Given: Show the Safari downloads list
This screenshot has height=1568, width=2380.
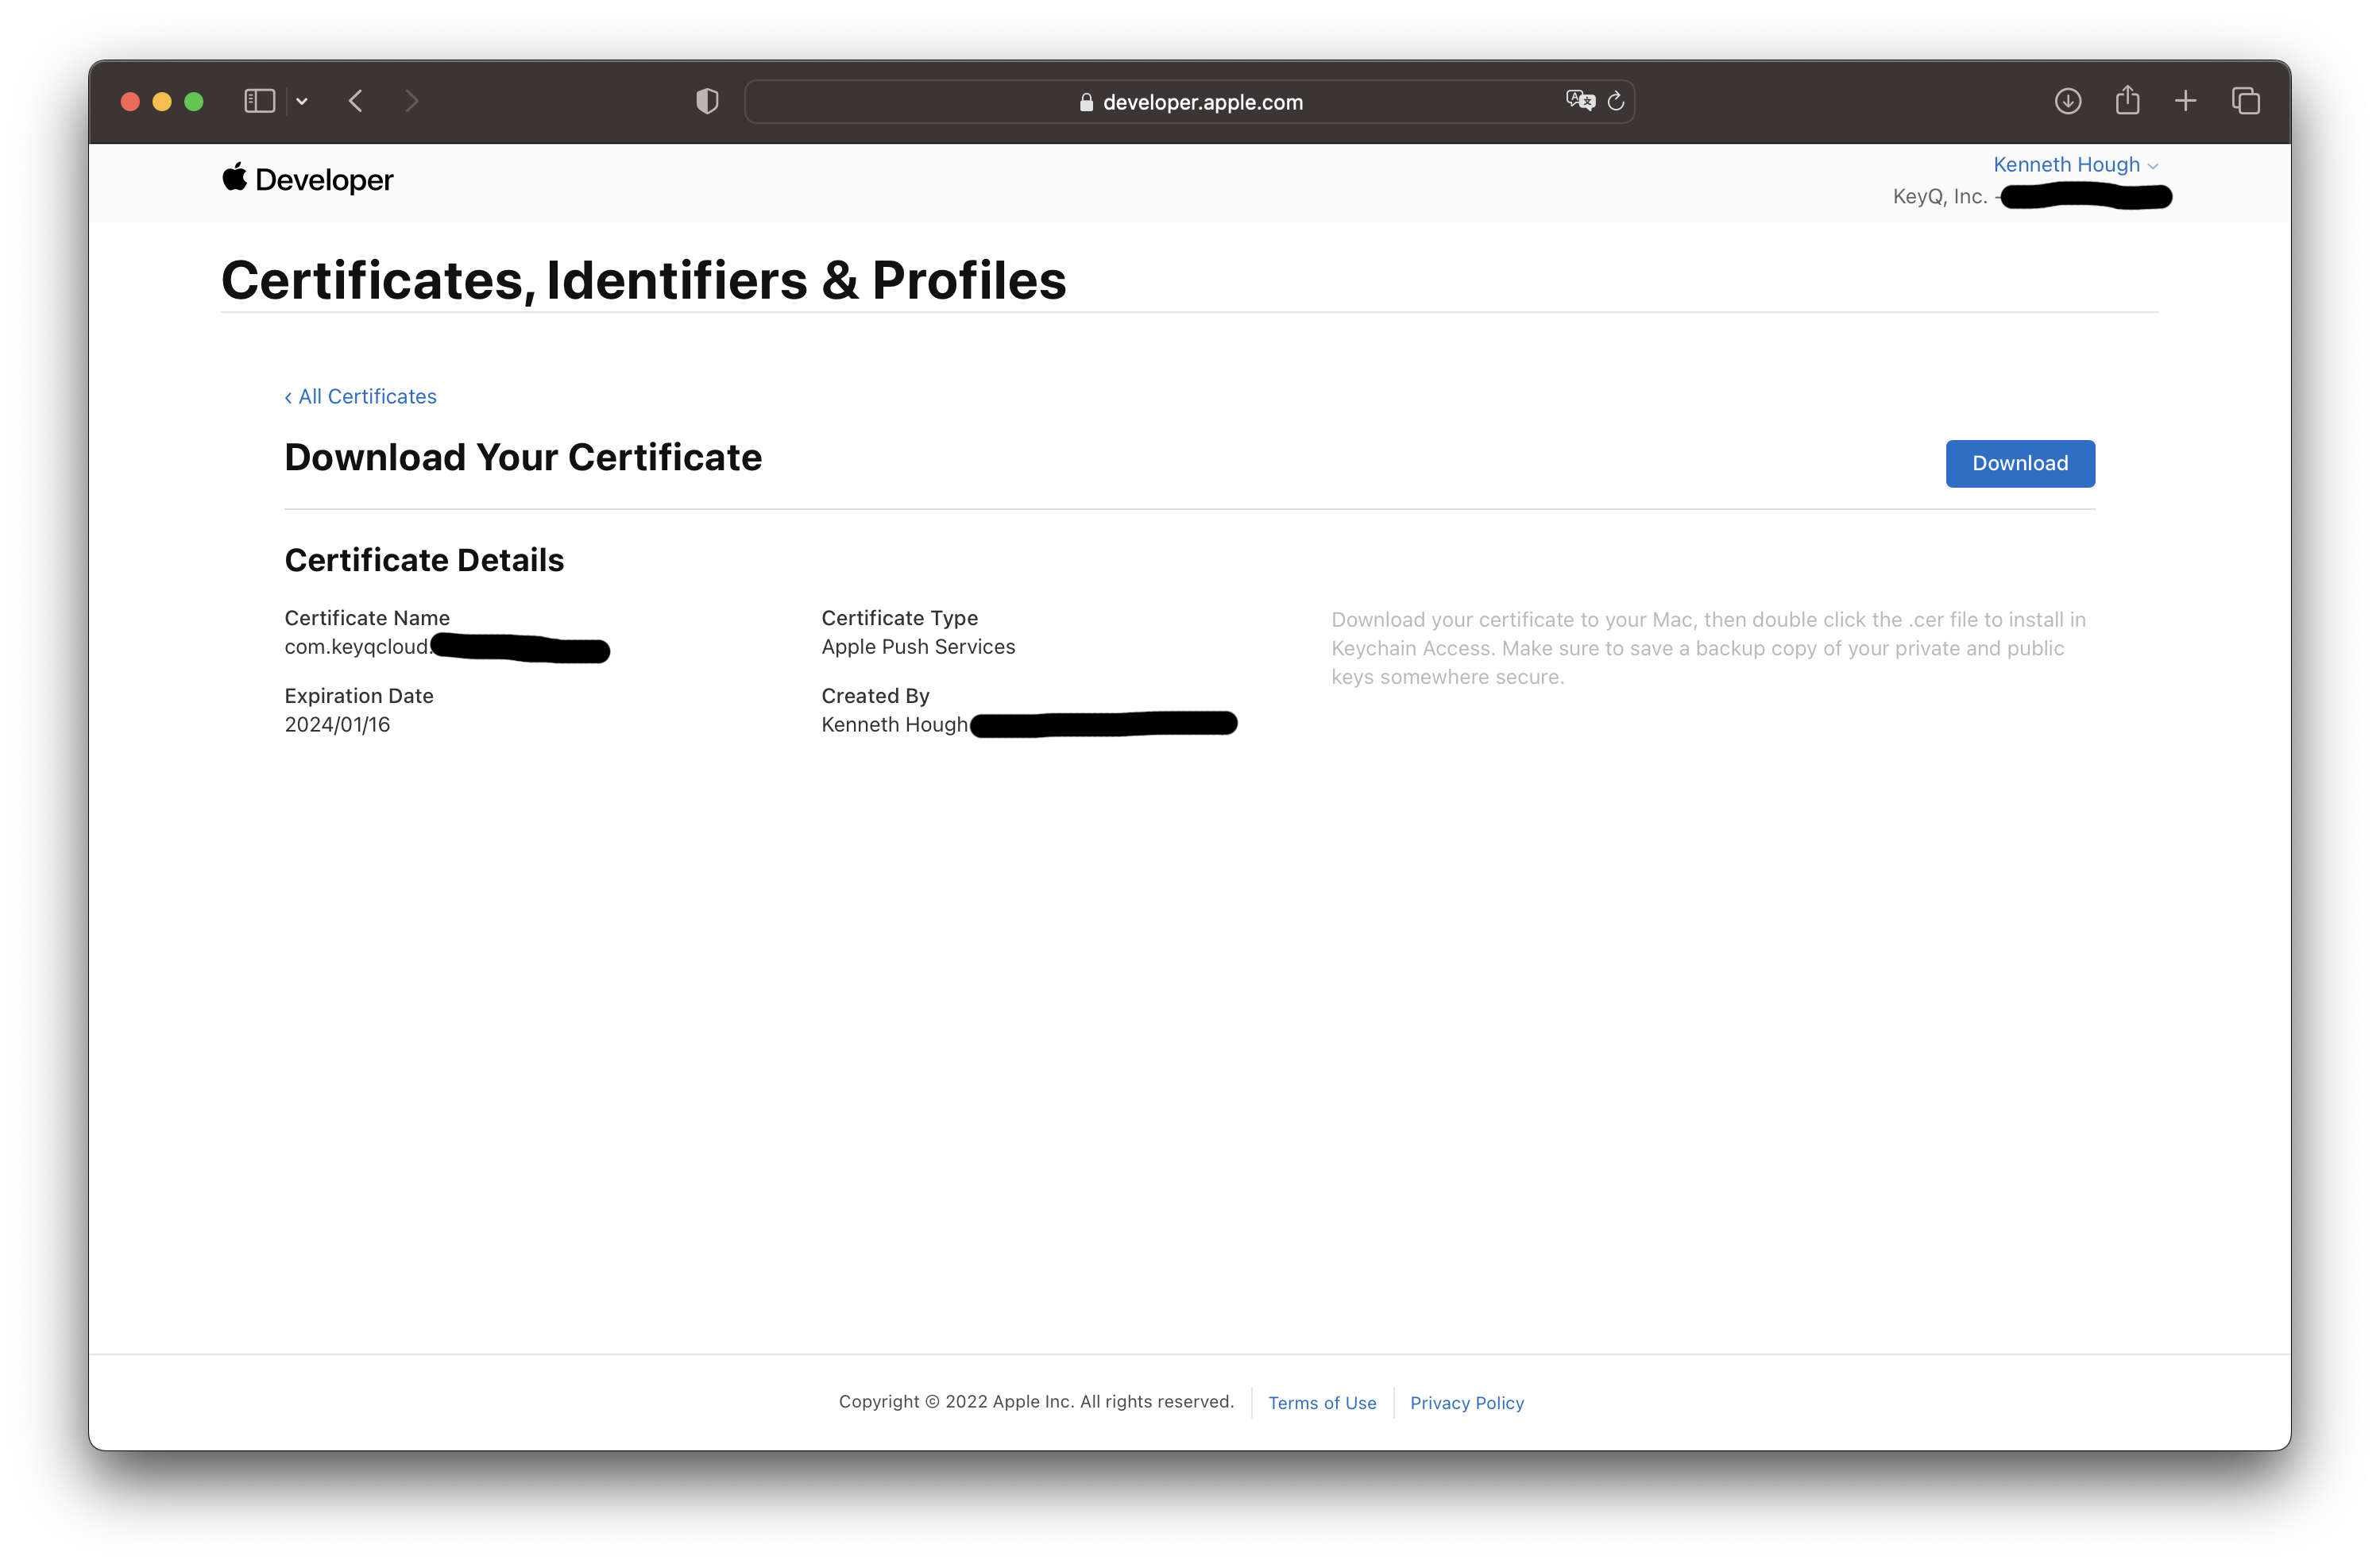Looking at the screenshot, I should 2067,101.
